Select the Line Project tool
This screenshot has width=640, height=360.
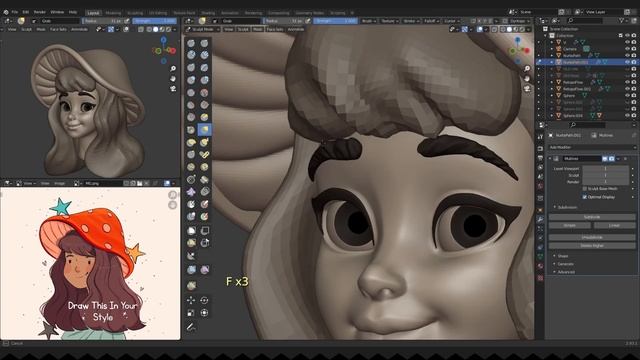click(x=191, y=256)
